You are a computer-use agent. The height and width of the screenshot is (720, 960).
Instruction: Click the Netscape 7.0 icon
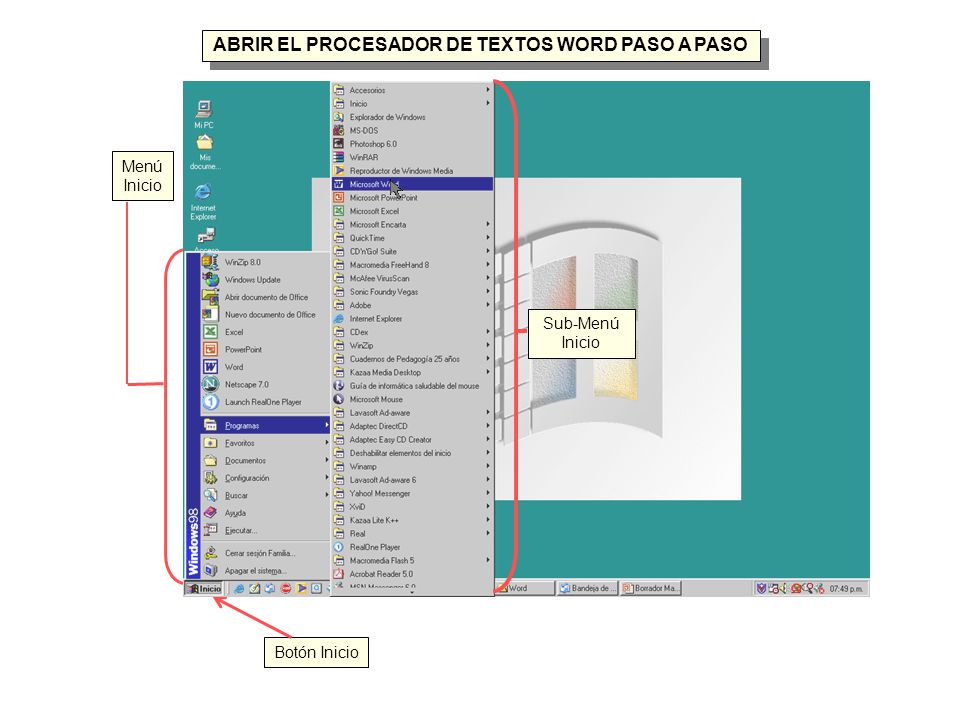tap(210, 384)
